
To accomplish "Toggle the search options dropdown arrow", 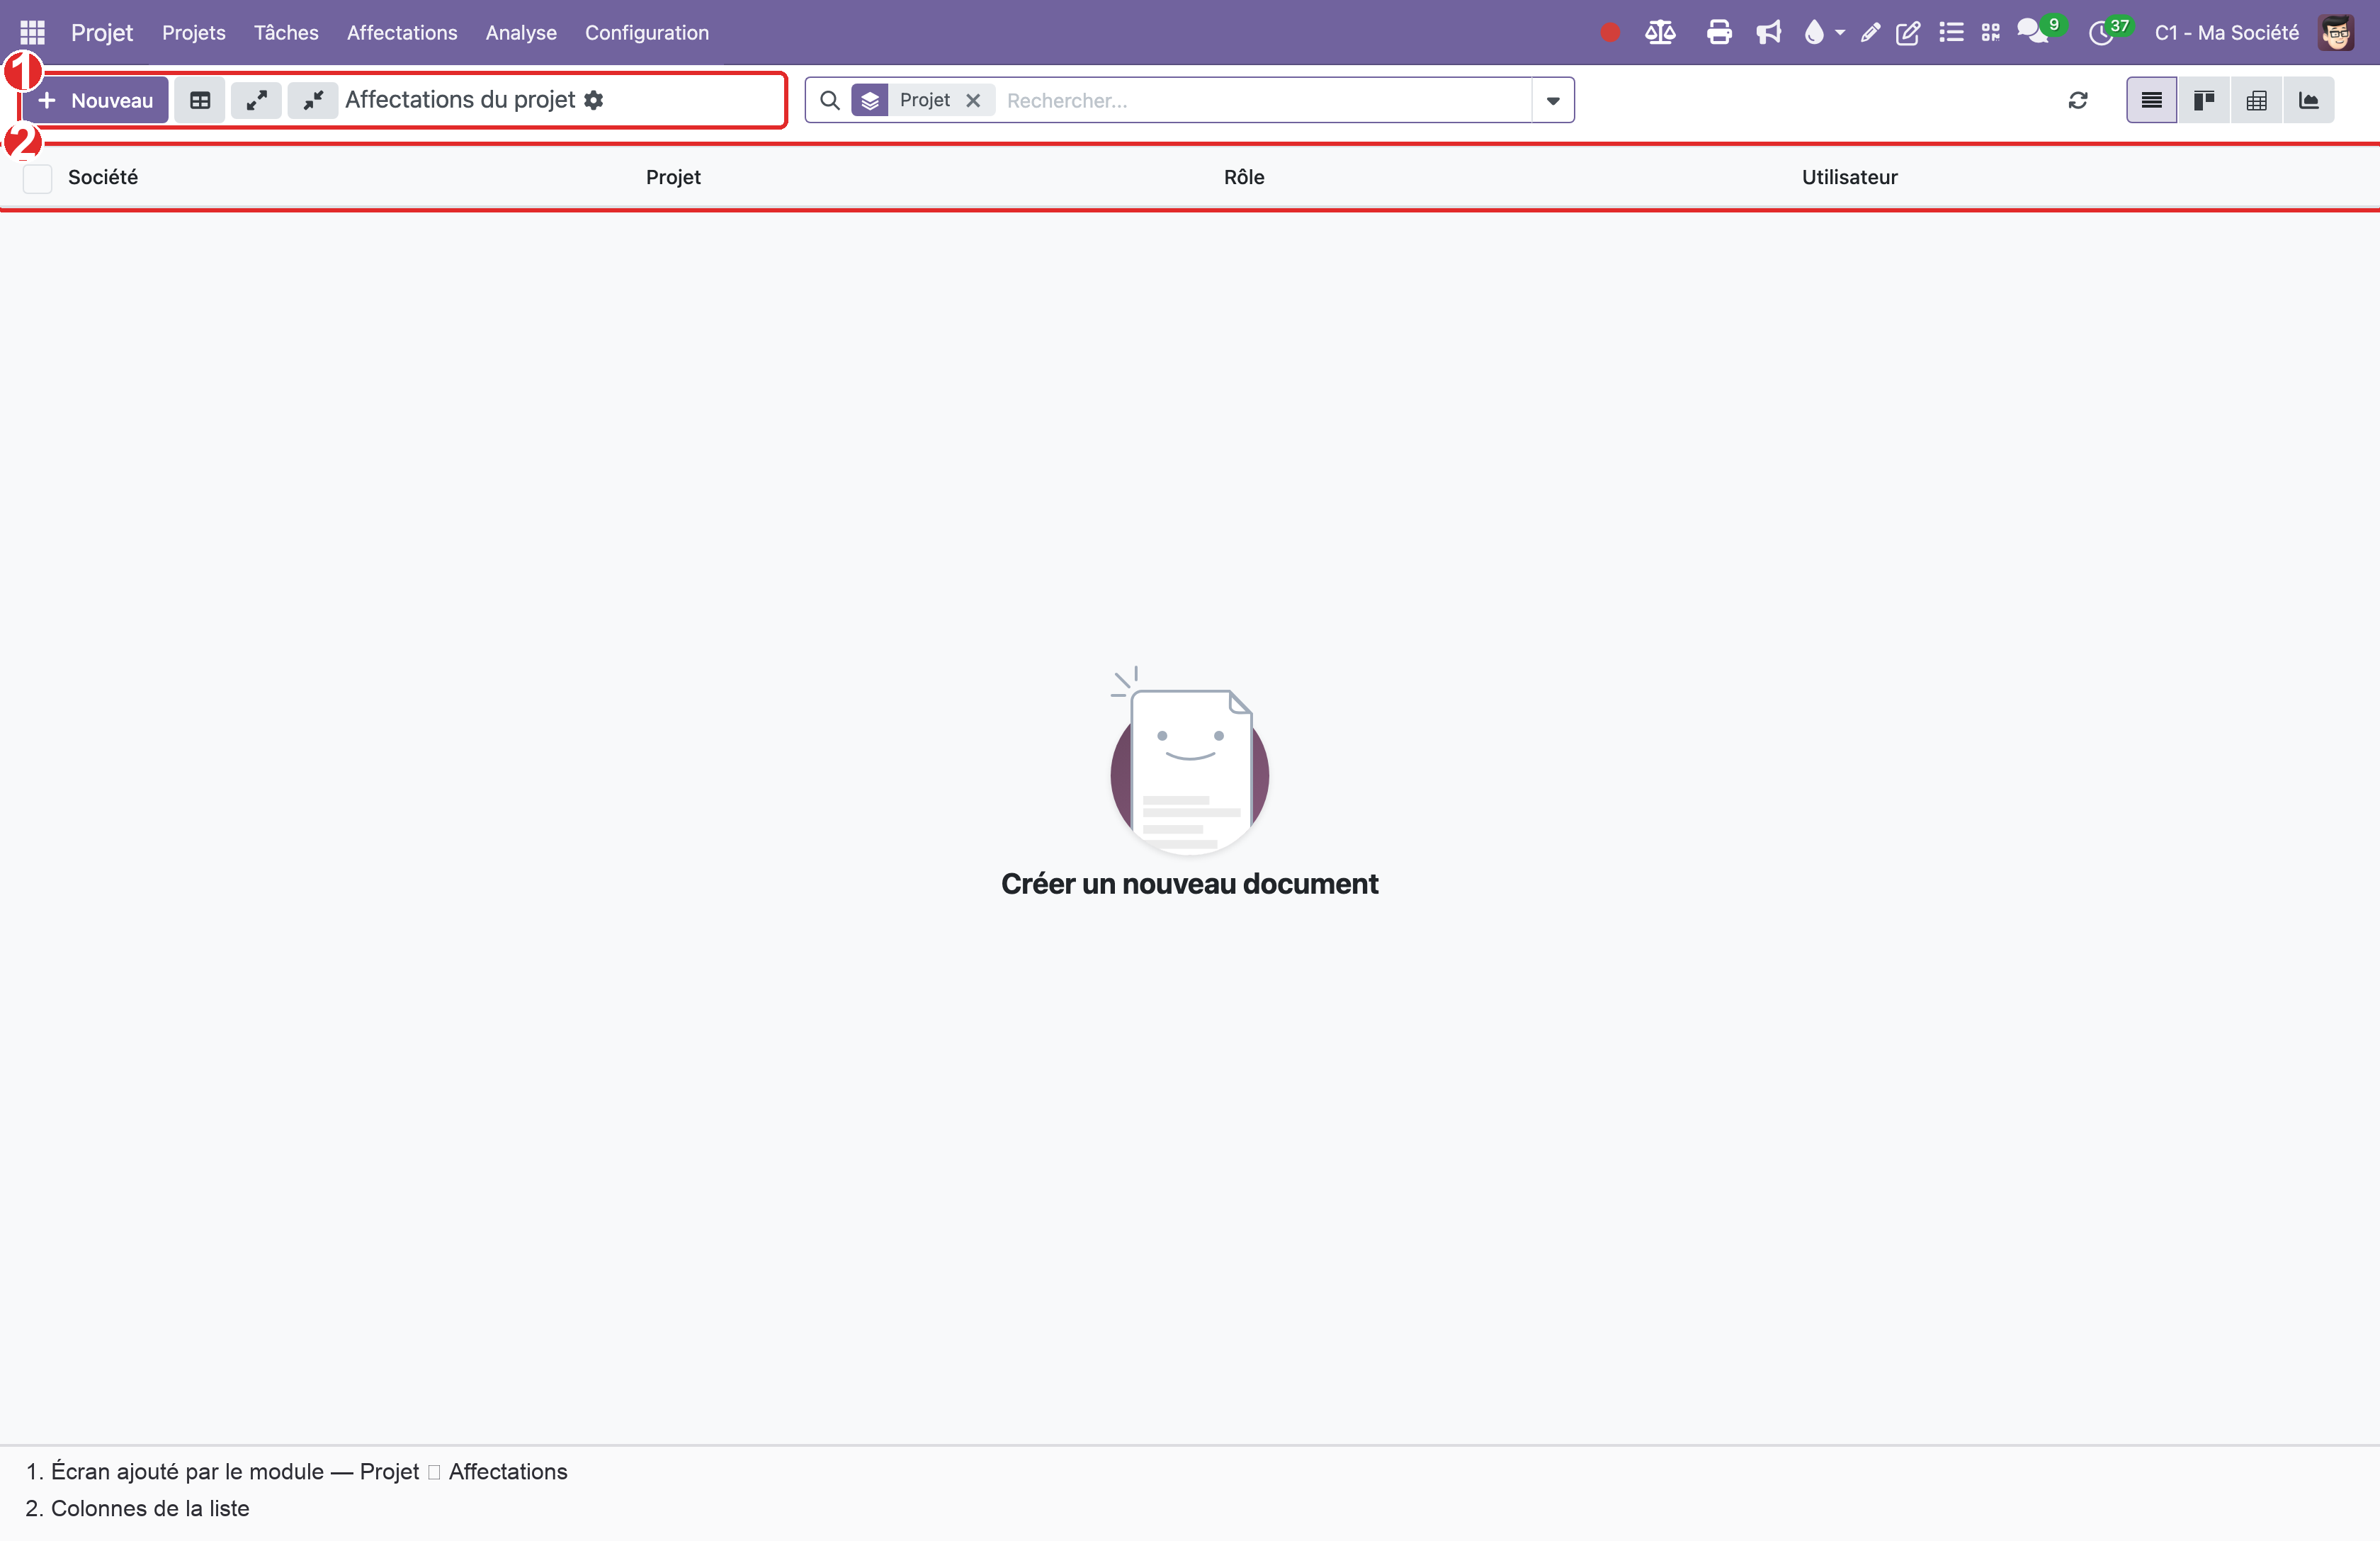I will pyautogui.click(x=1553, y=100).
